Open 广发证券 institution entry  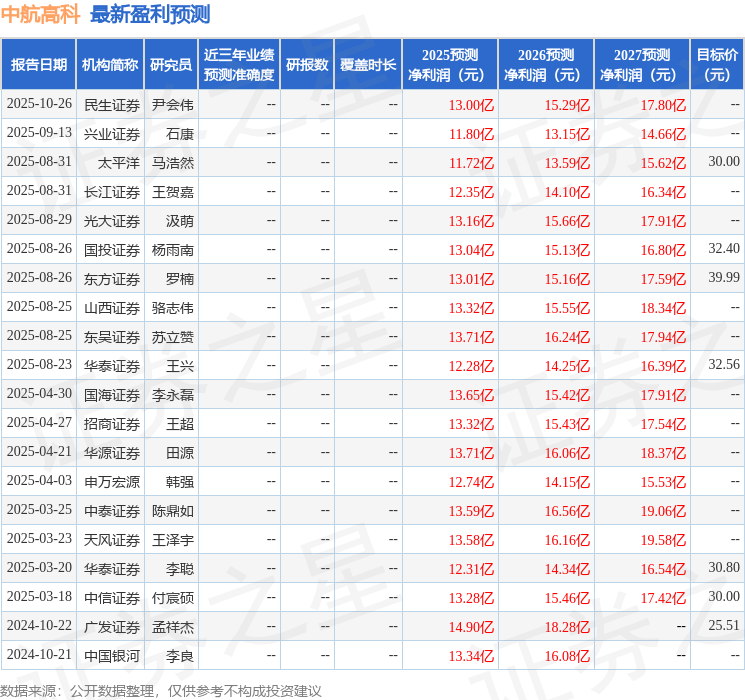tap(112, 626)
